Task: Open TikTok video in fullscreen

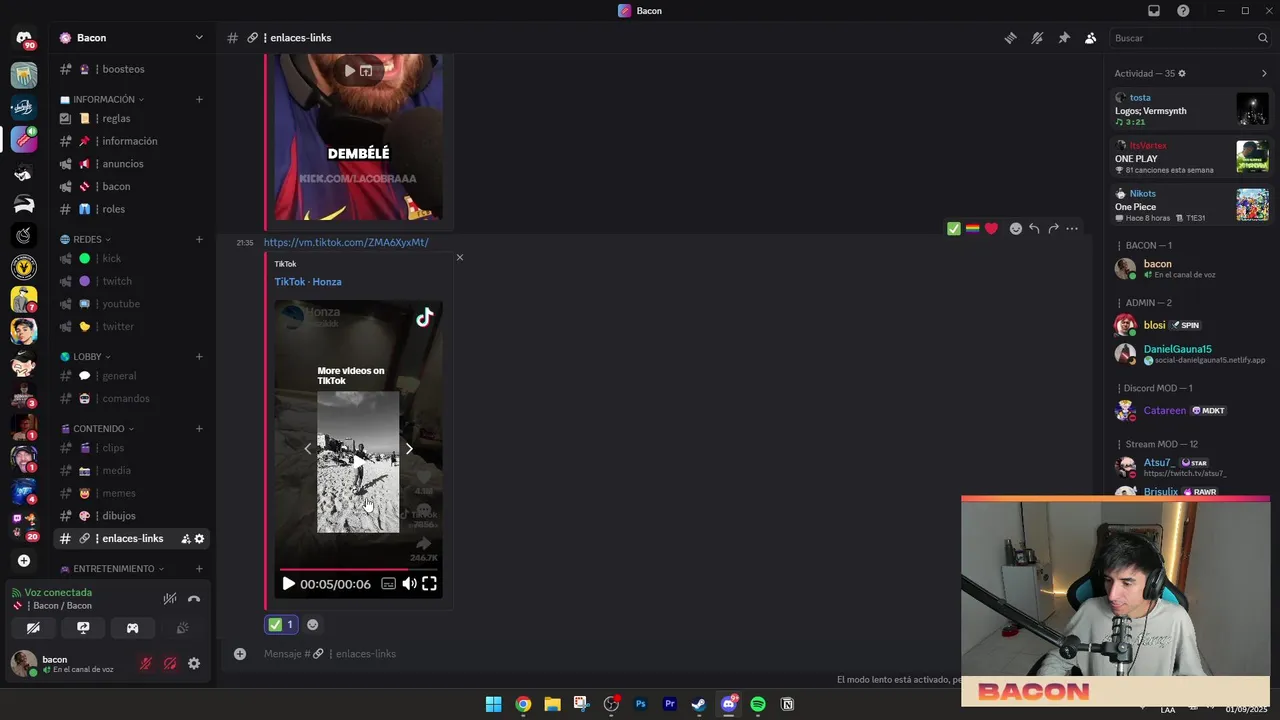Action: point(429,584)
